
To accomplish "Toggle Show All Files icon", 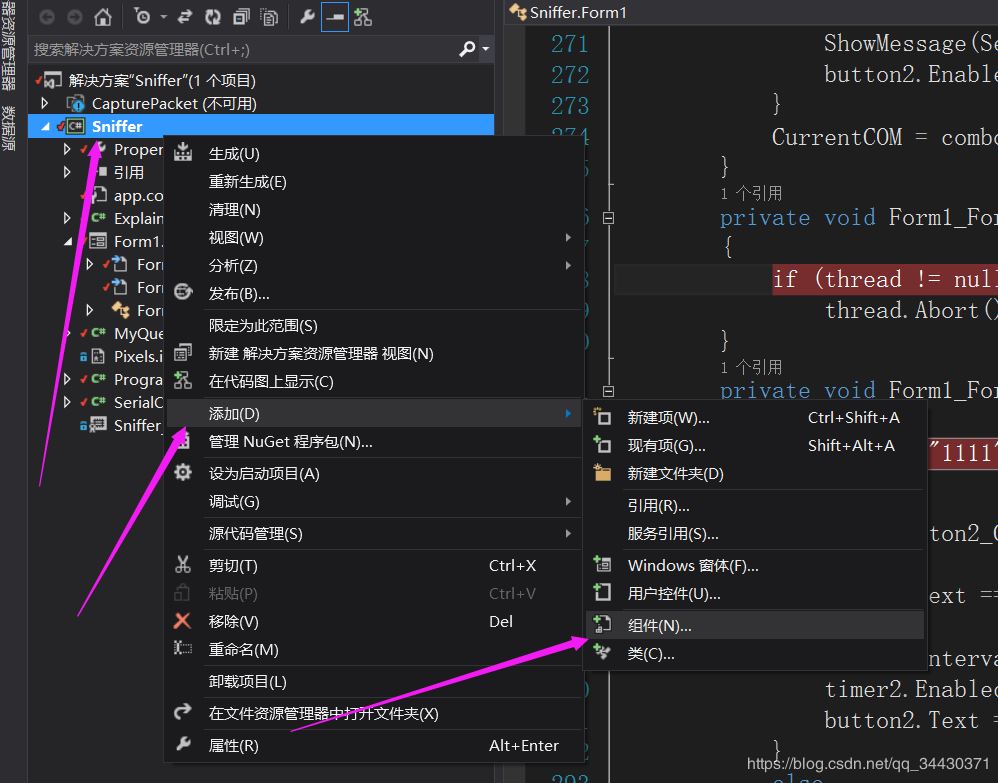I will click(270, 17).
